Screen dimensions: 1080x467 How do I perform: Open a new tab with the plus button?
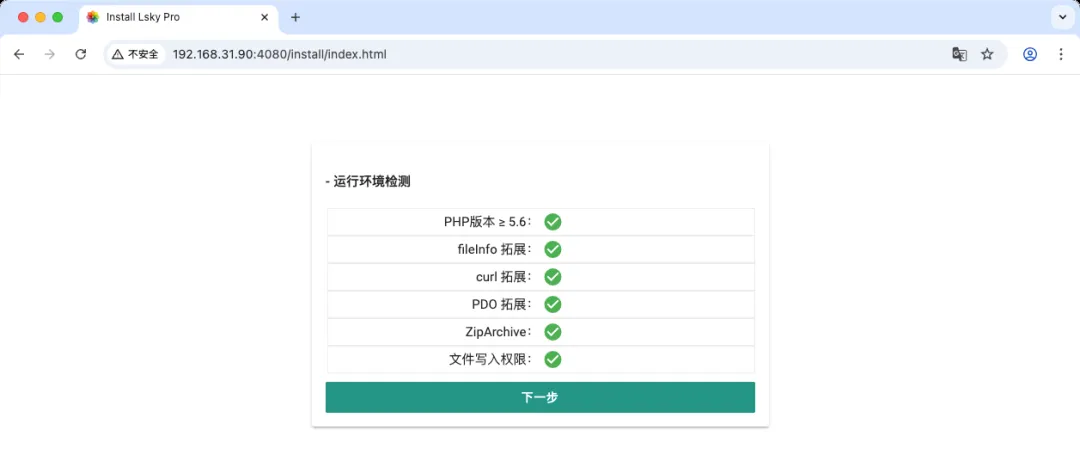pyautogui.click(x=295, y=17)
